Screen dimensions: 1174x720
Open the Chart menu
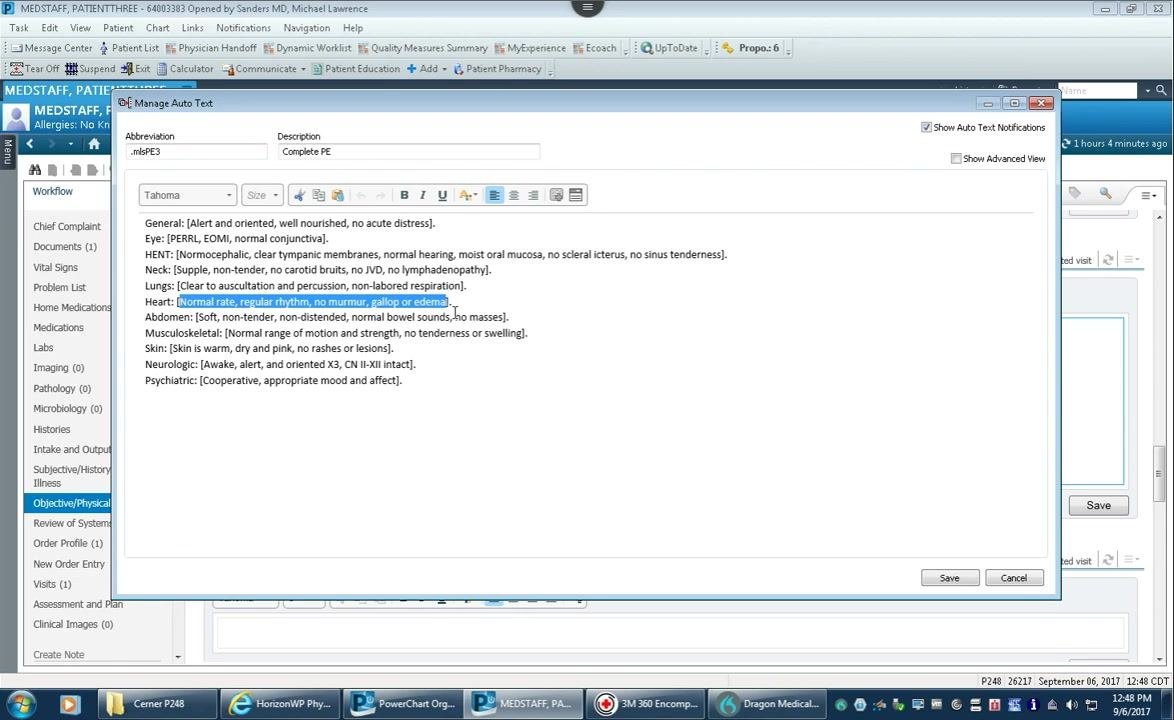157,28
